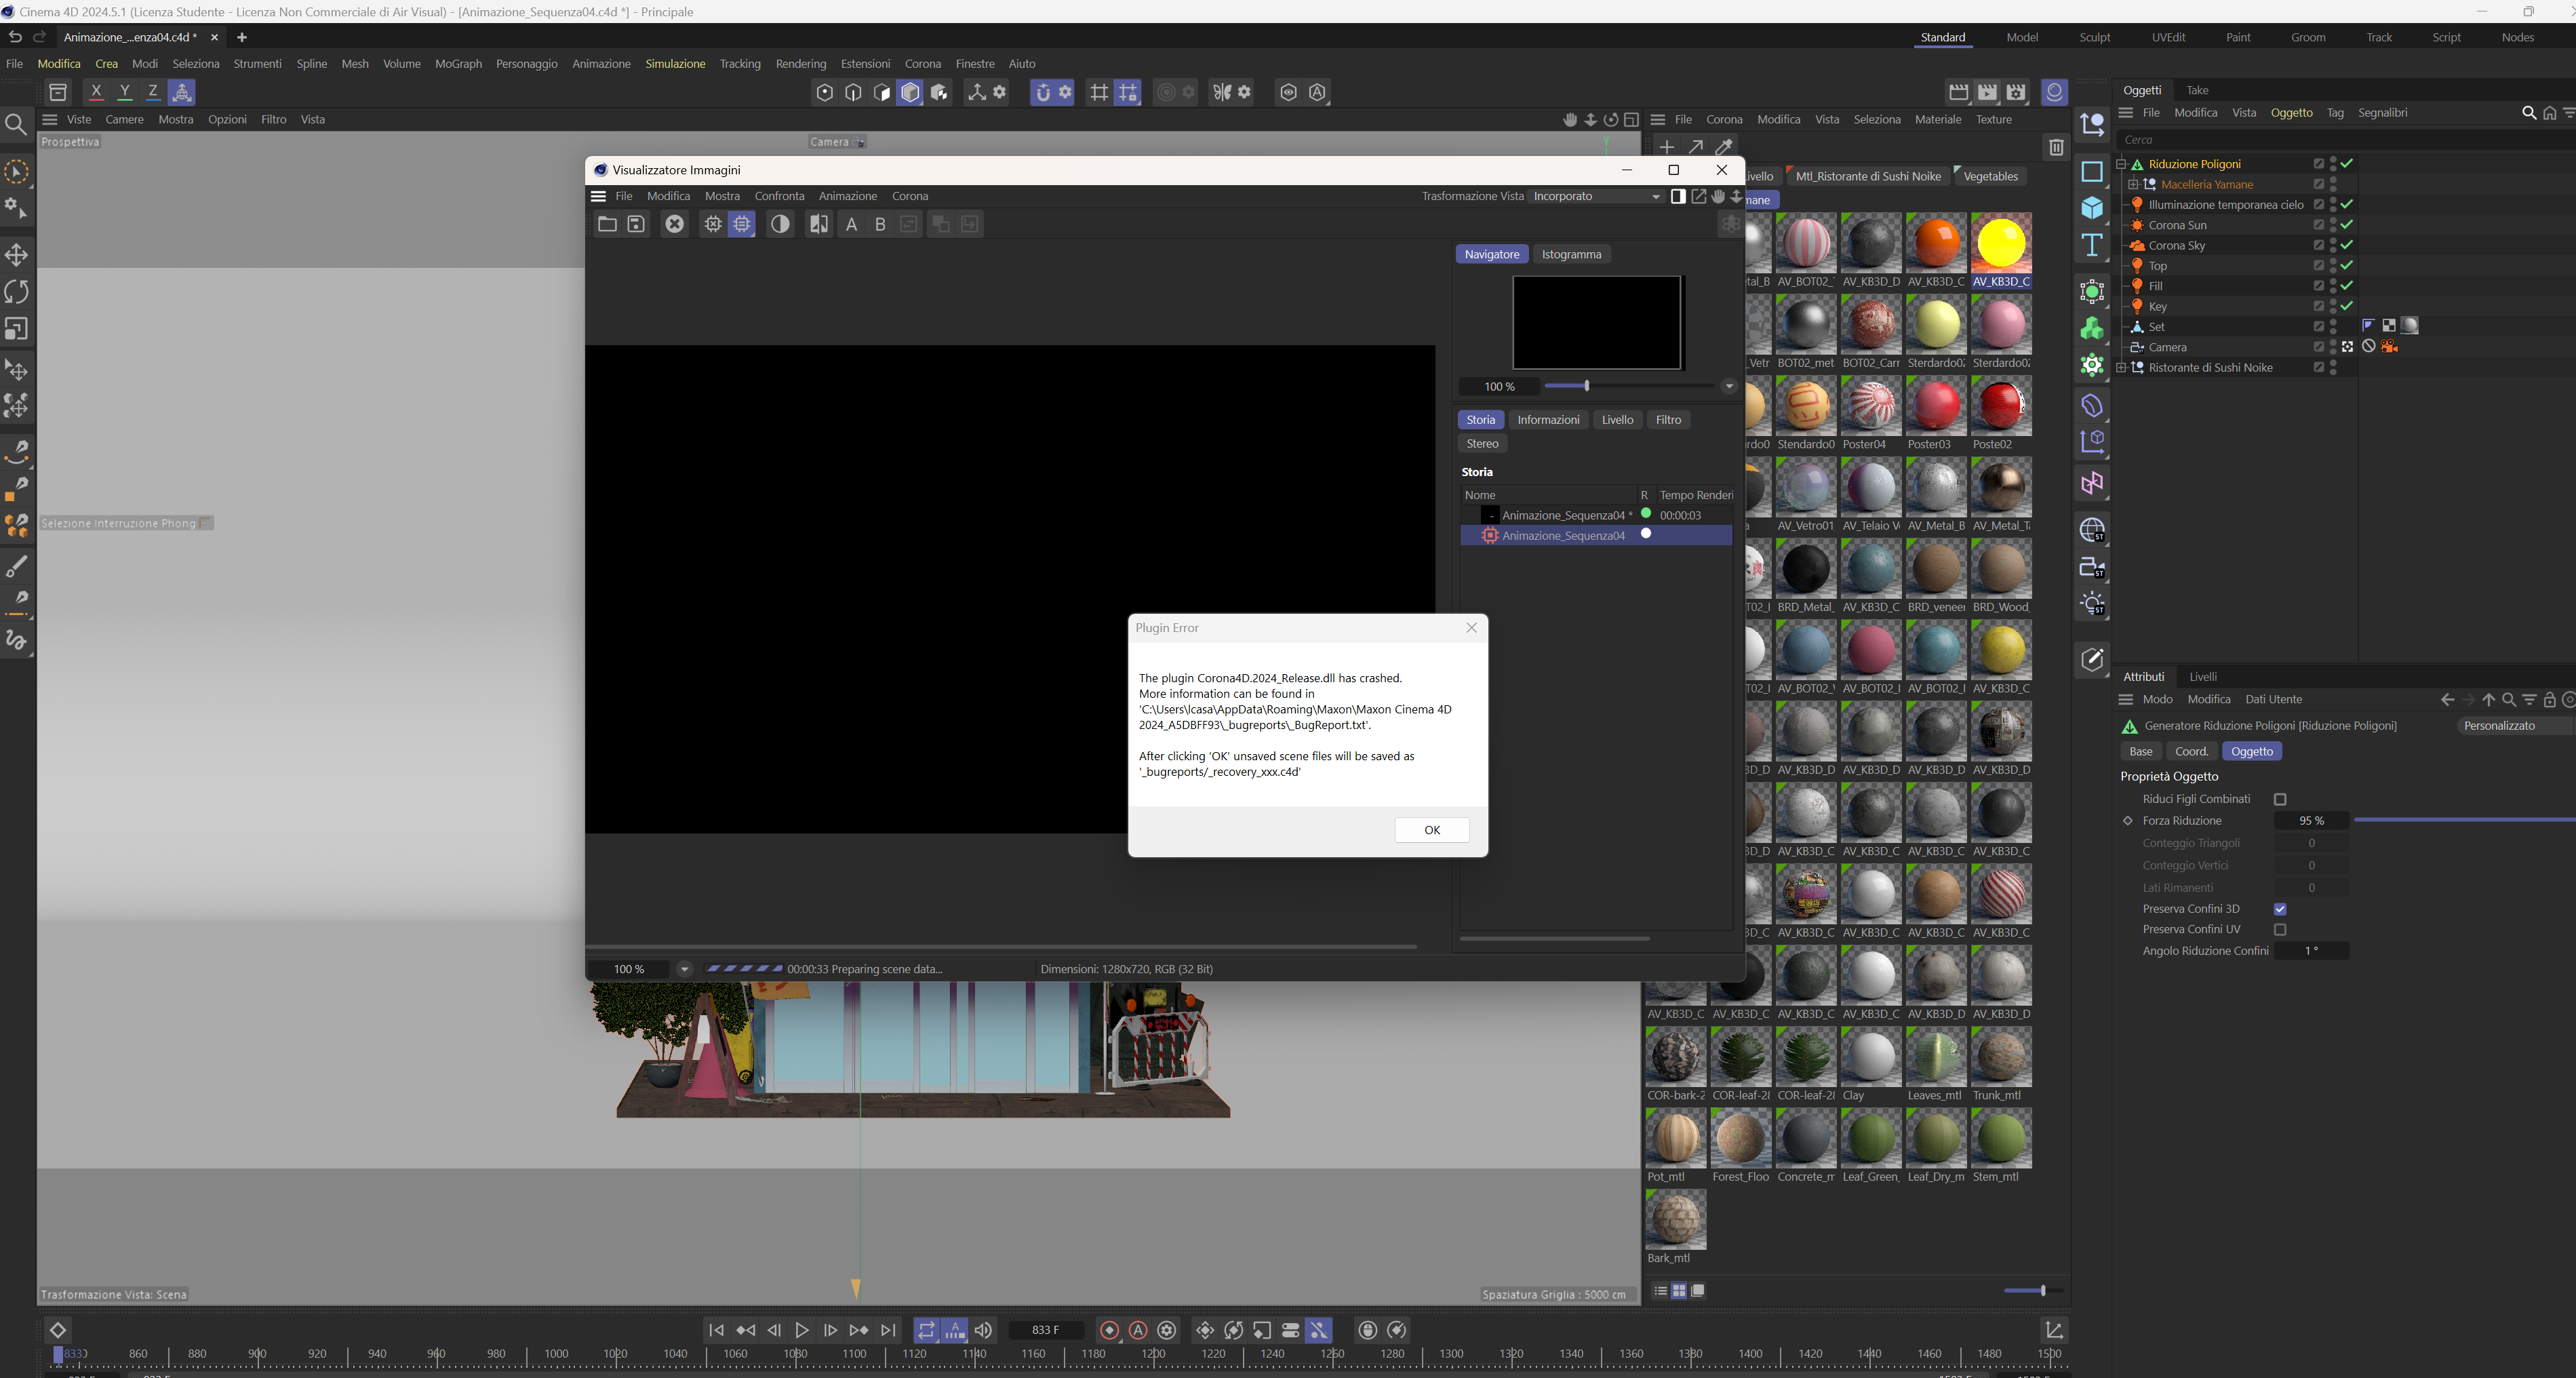Viewport: 2576px width, 1378px height.
Task: Click the Text spline tool icon
Action: [x=2092, y=245]
